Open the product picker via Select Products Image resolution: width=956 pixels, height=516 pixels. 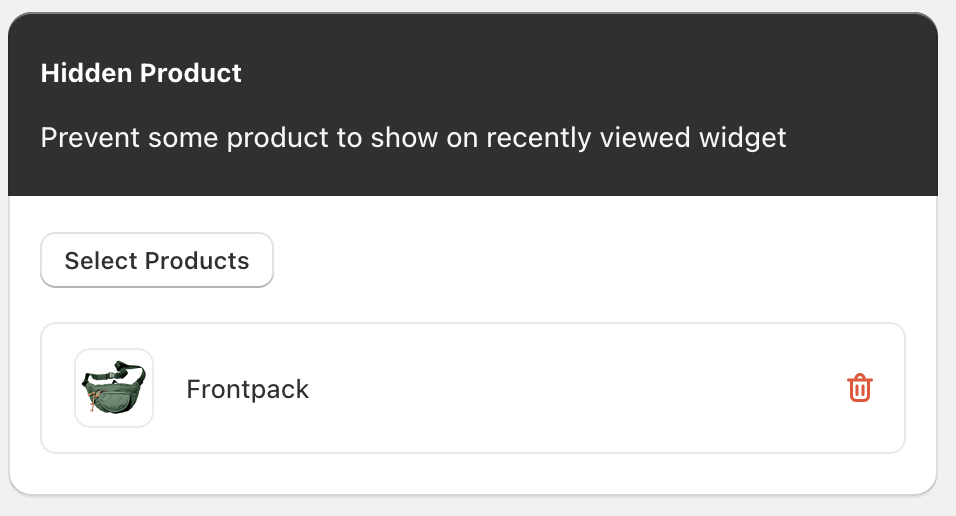point(157,261)
